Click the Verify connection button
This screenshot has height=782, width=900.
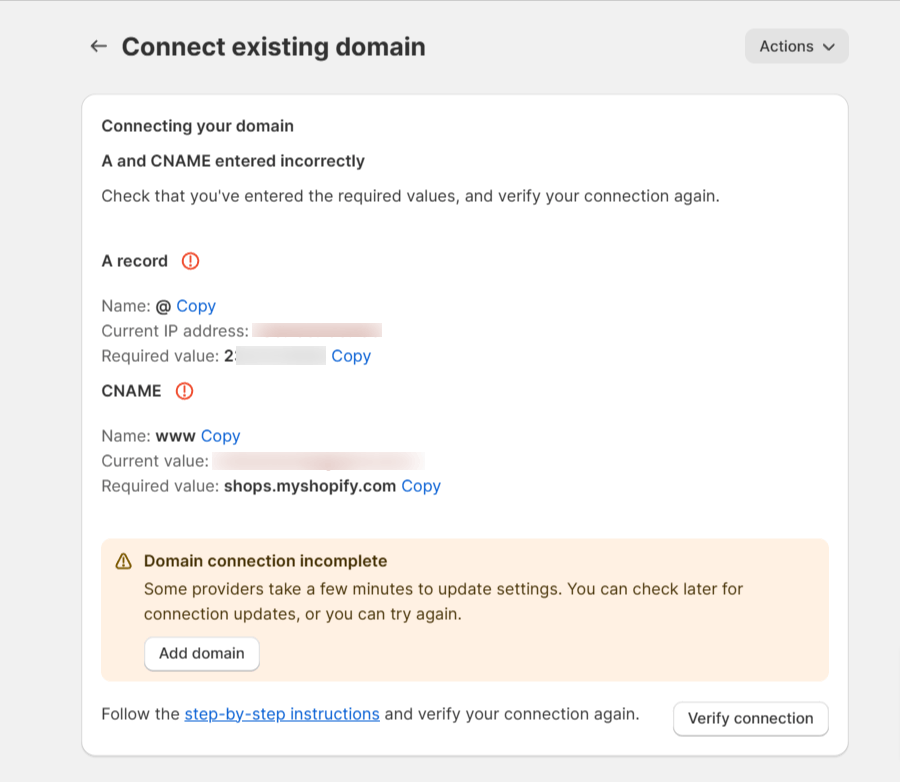(x=750, y=718)
